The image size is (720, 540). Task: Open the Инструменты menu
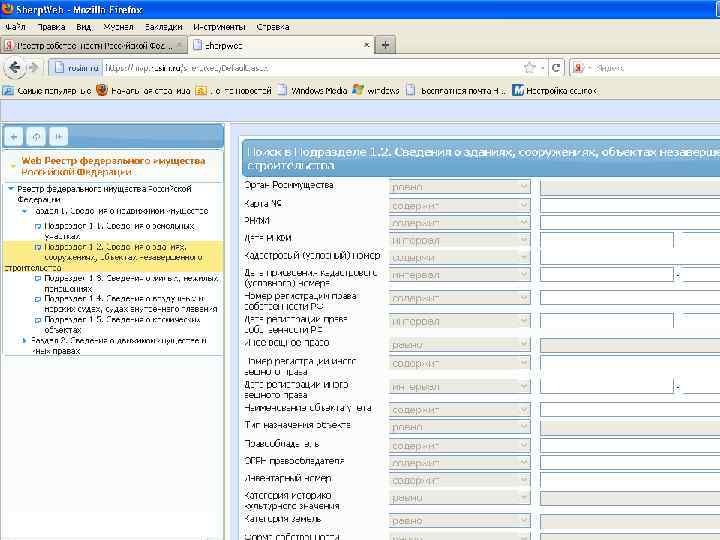[x=219, y=27]
